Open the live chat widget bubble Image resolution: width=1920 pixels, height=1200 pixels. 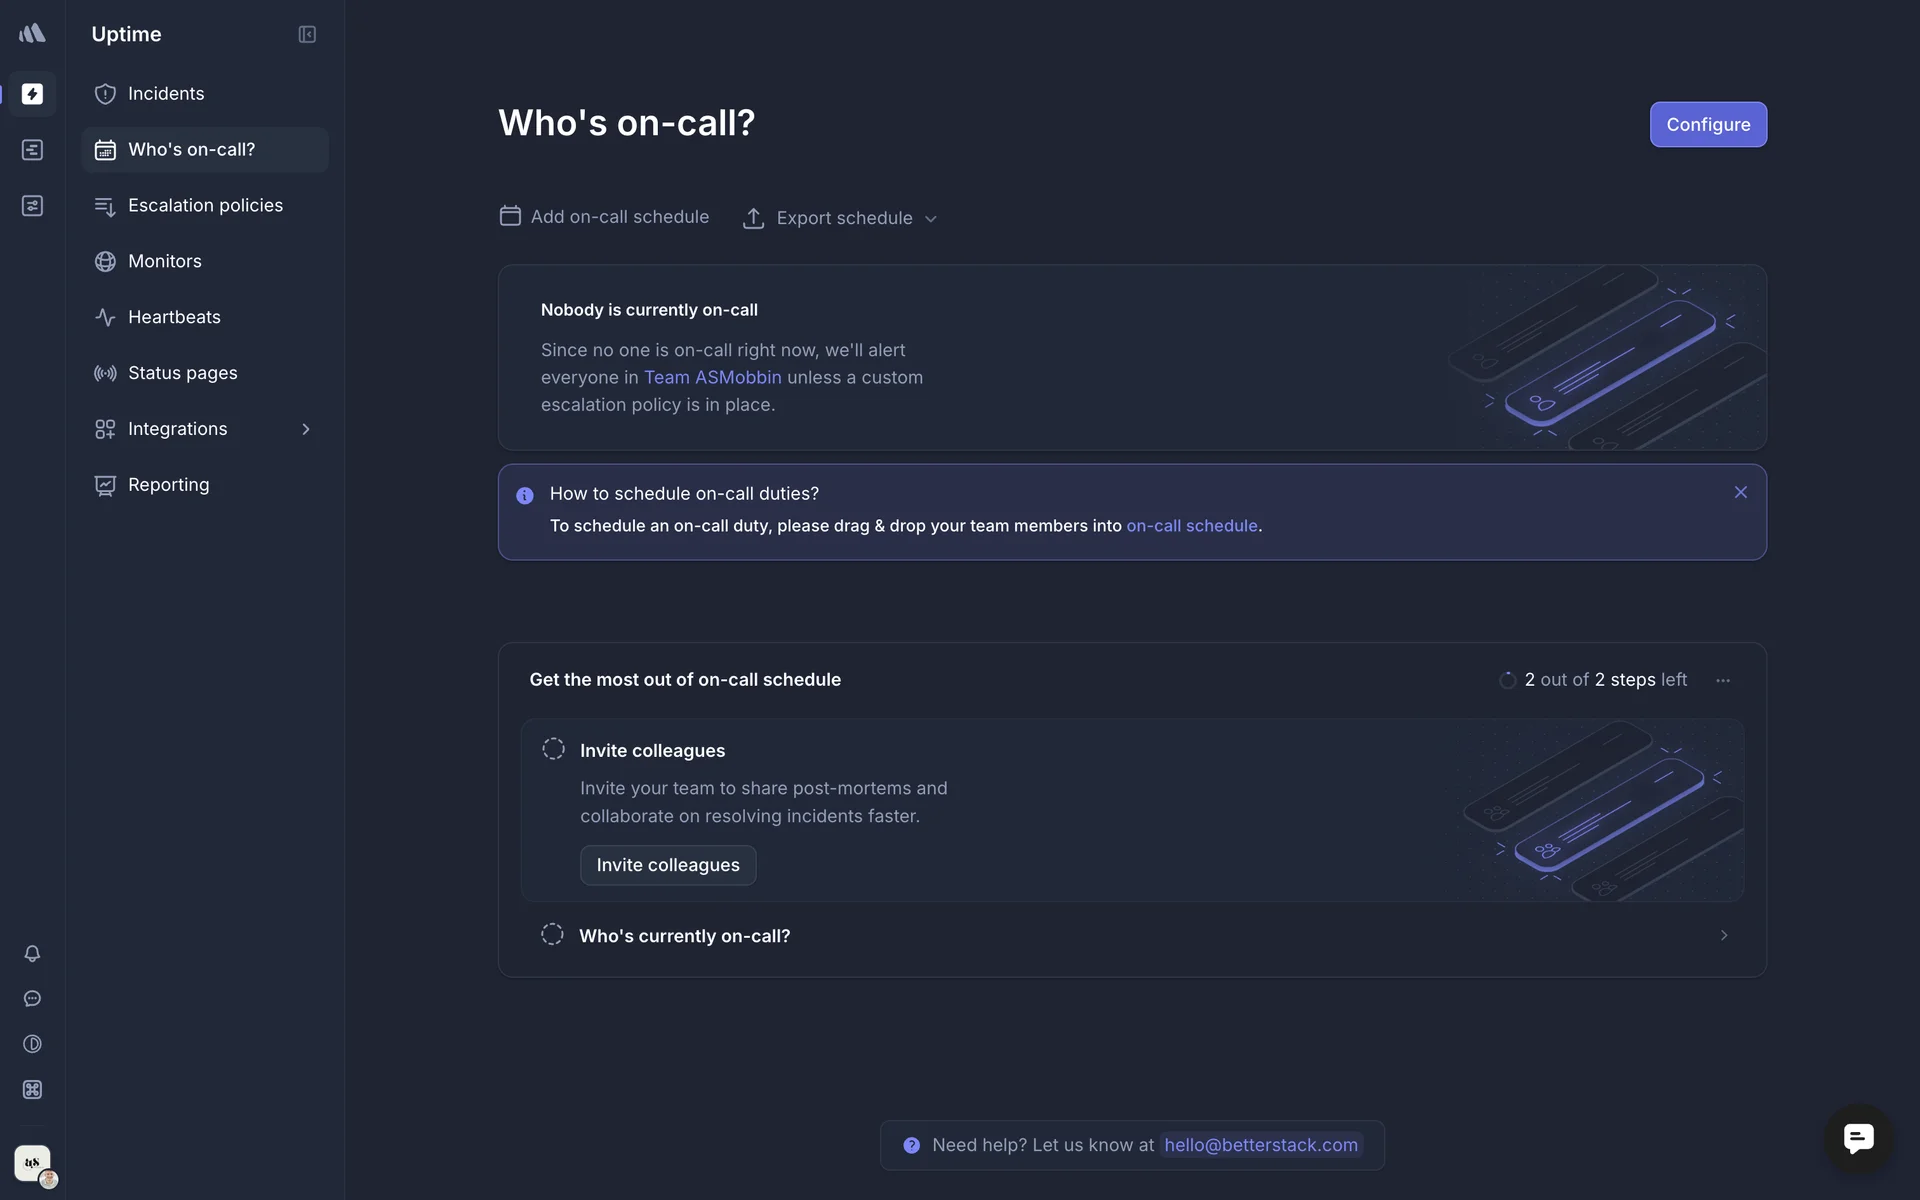pos(1858,1138)
